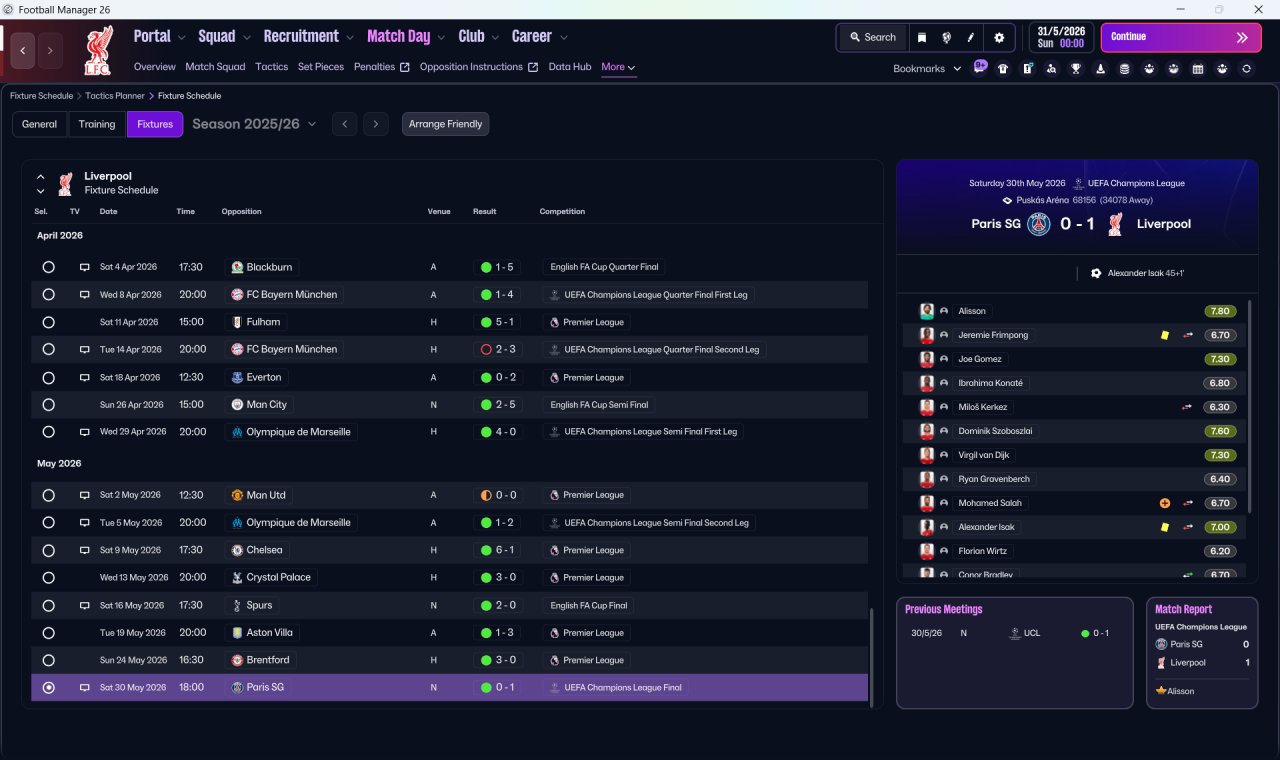Viewport: 1280px width, 760px height.
Task: Click the main back navigation arrow
Action: coord(23,50)
